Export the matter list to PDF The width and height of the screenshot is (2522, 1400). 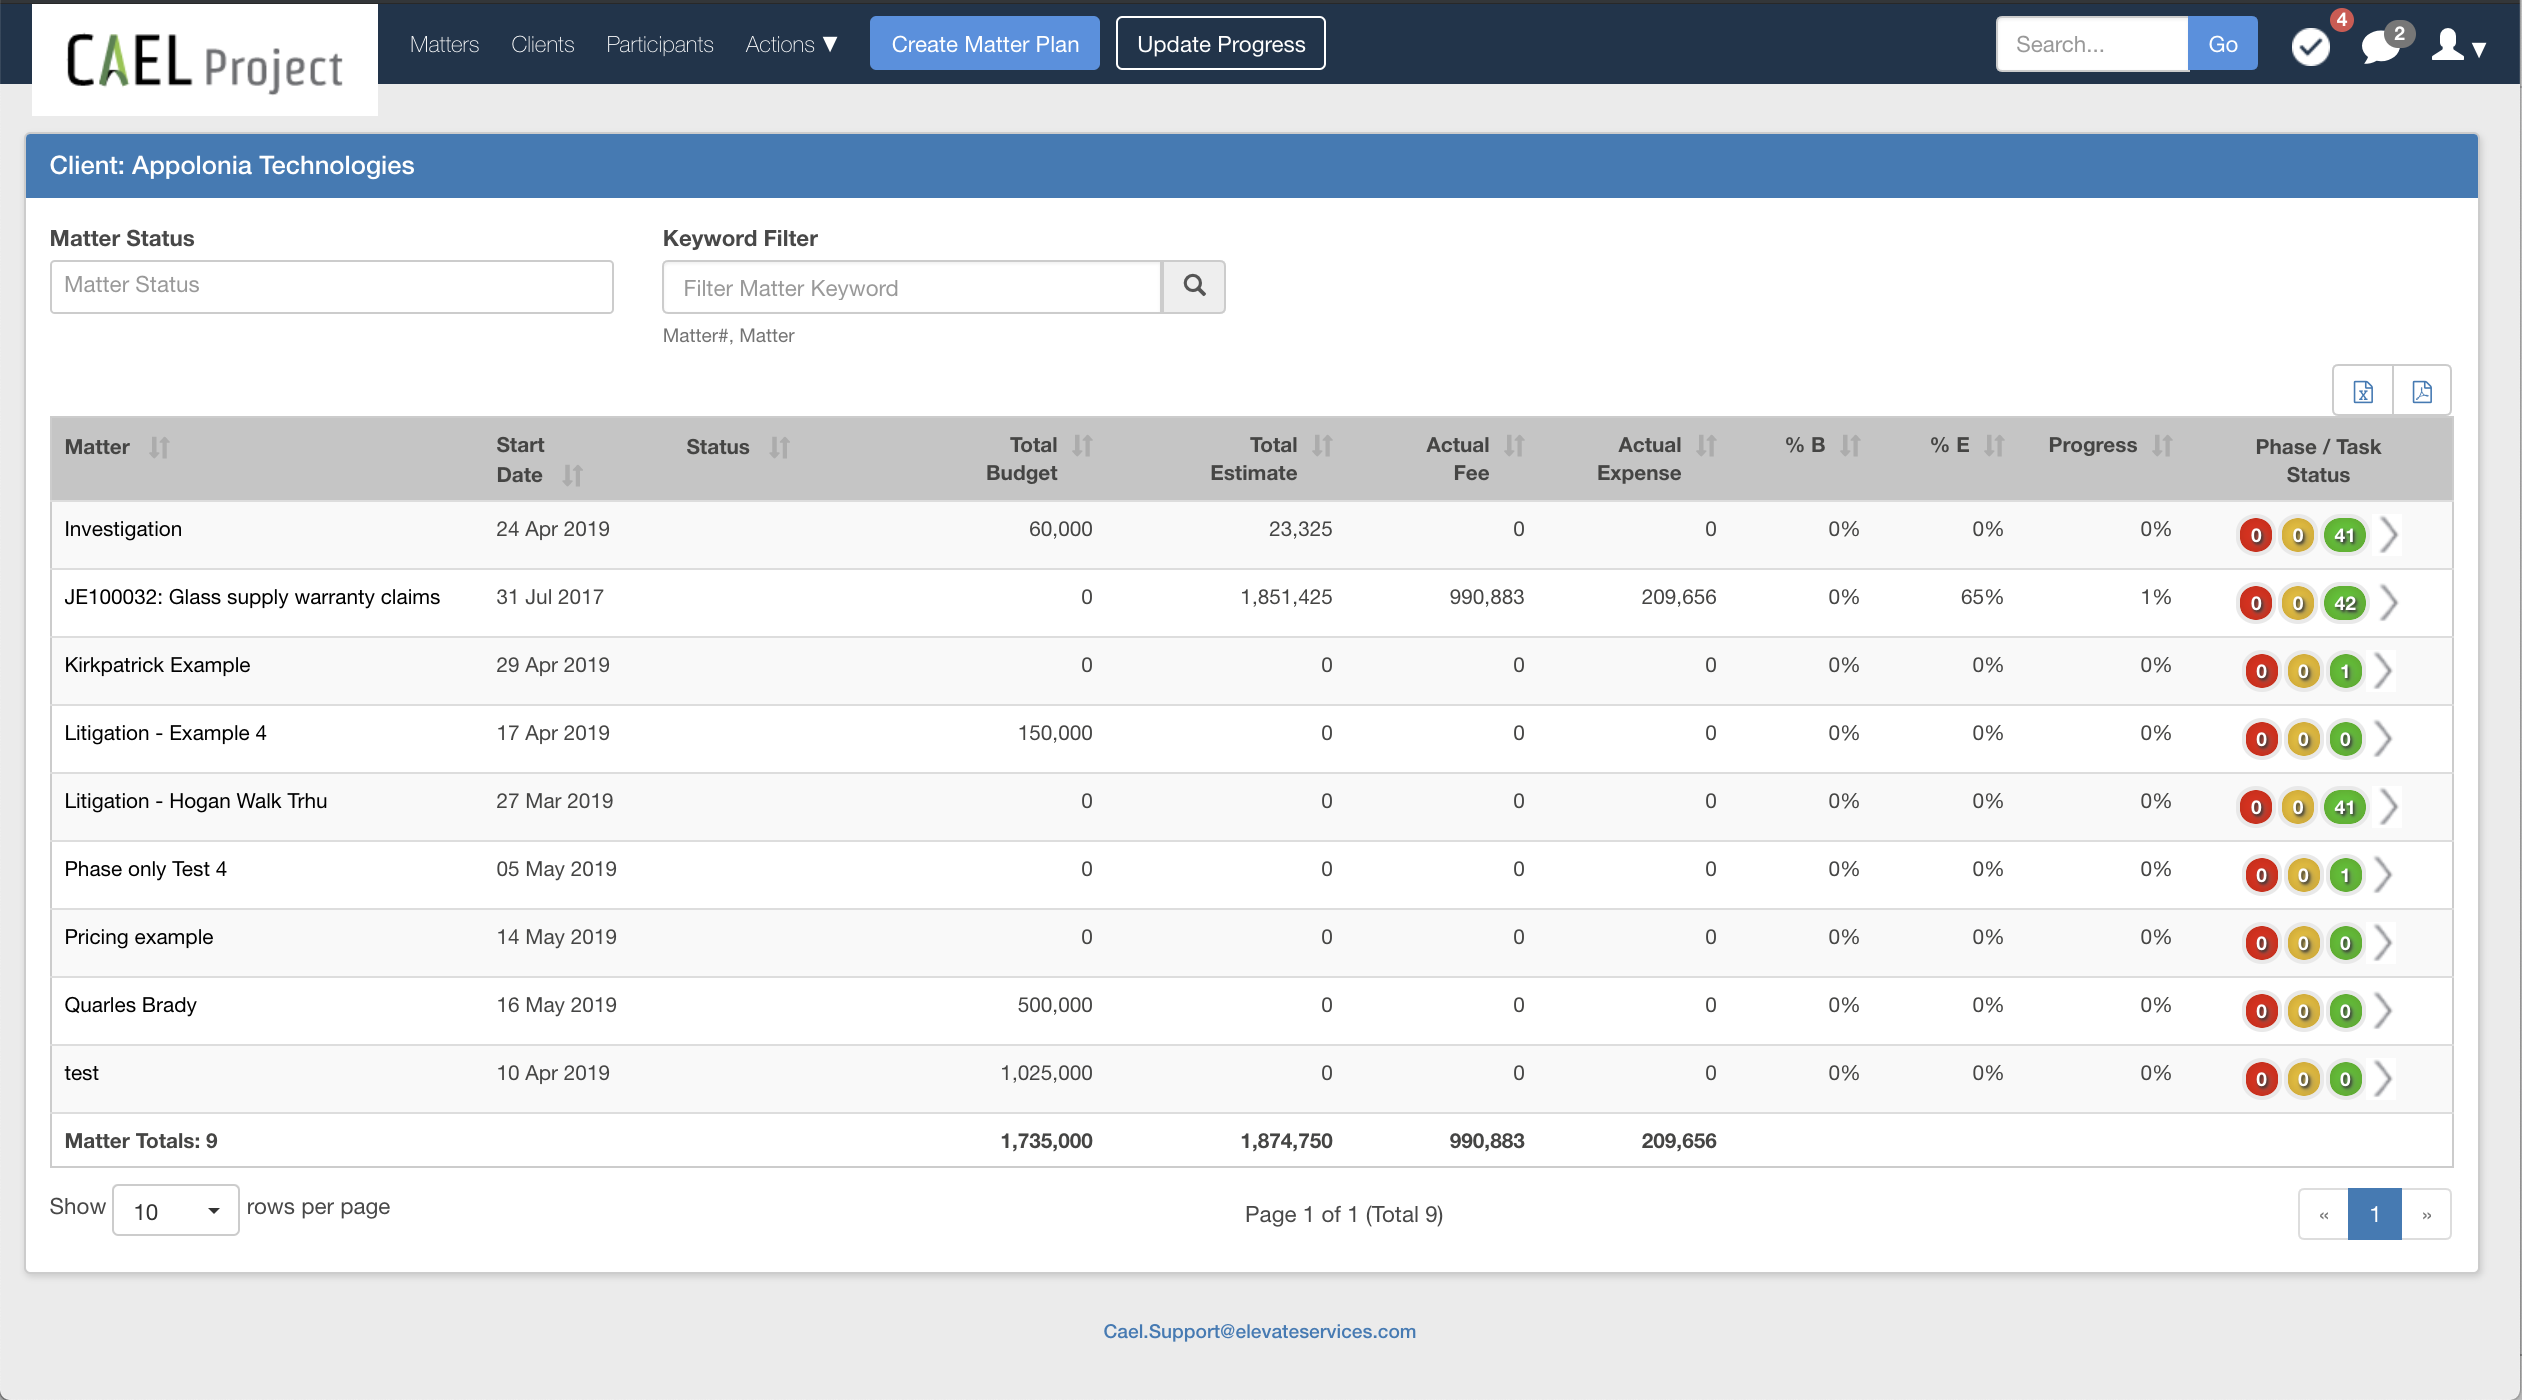tap(2422, 391)
